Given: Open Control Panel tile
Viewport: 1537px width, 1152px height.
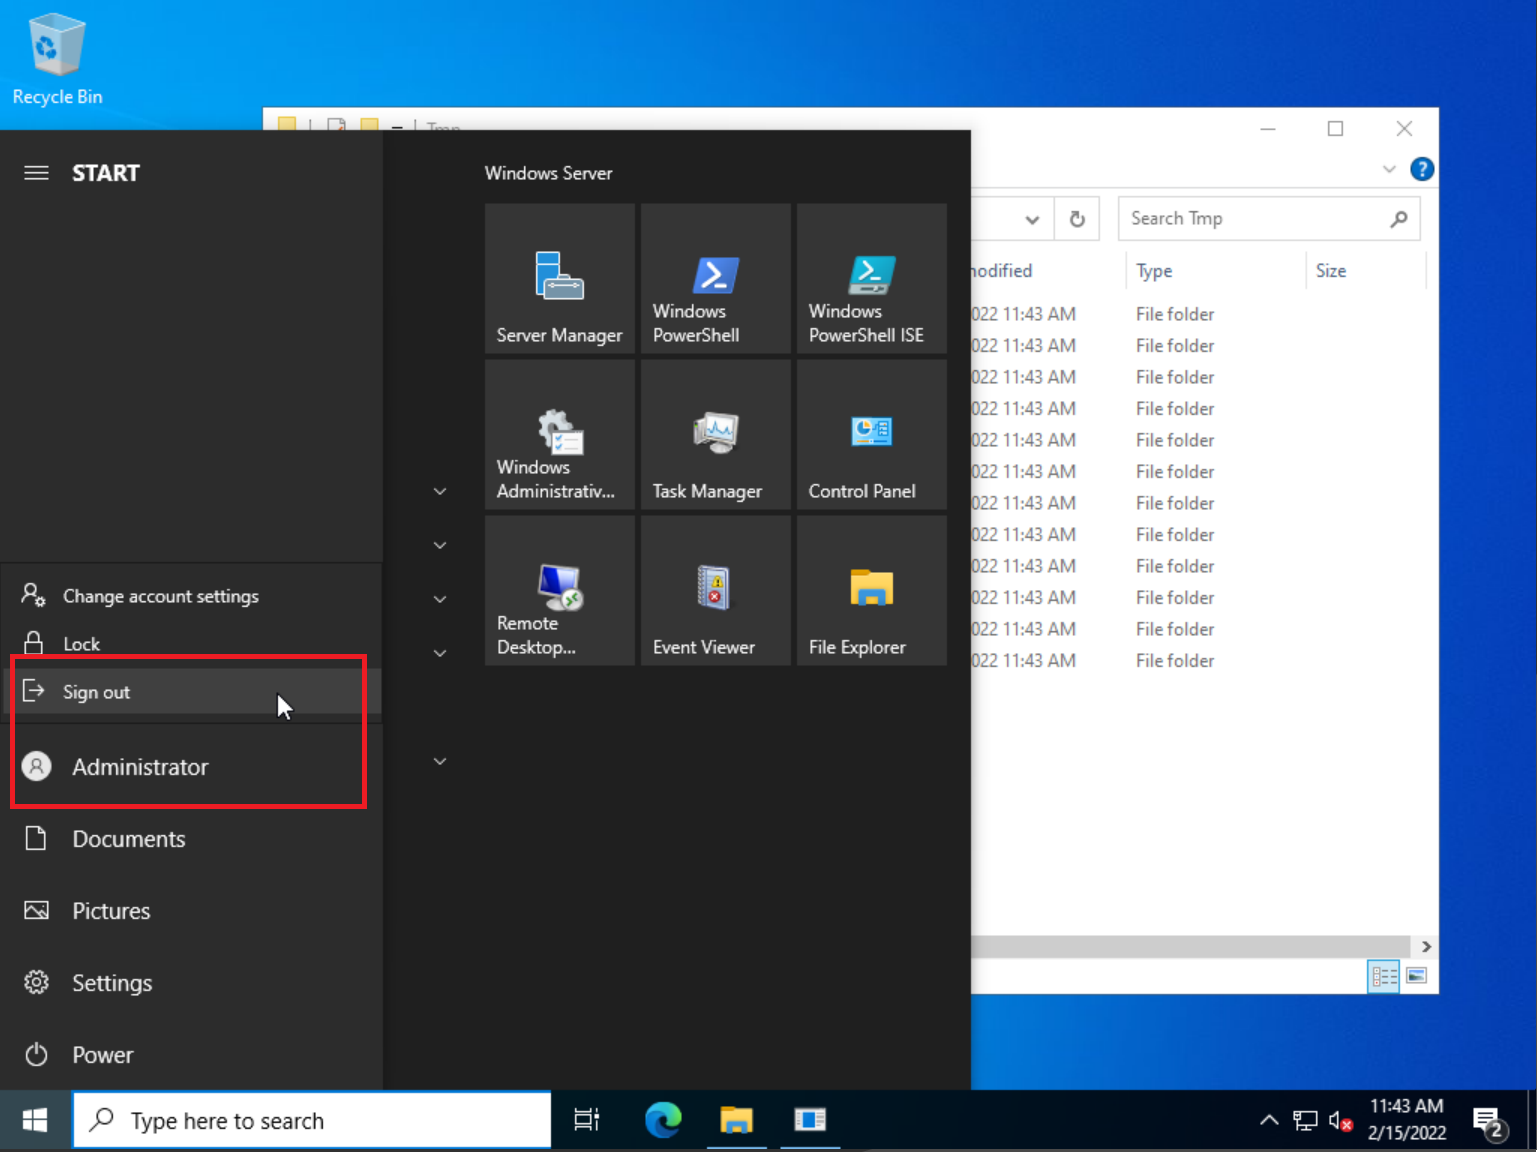Looking at the screenshot, I should (872, 434).
